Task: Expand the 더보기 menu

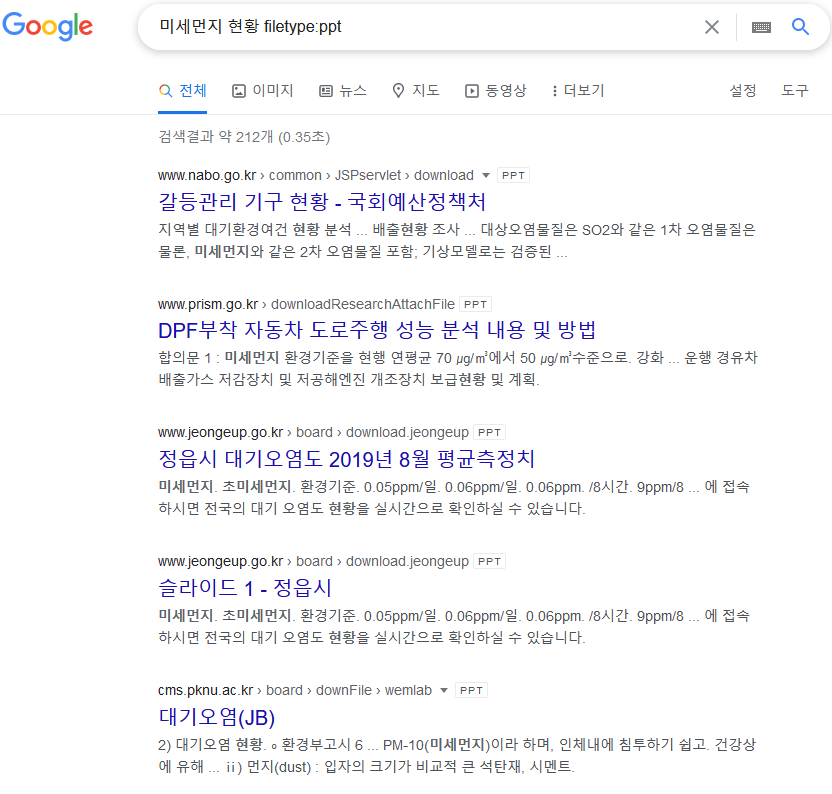Action: (578, 91)
